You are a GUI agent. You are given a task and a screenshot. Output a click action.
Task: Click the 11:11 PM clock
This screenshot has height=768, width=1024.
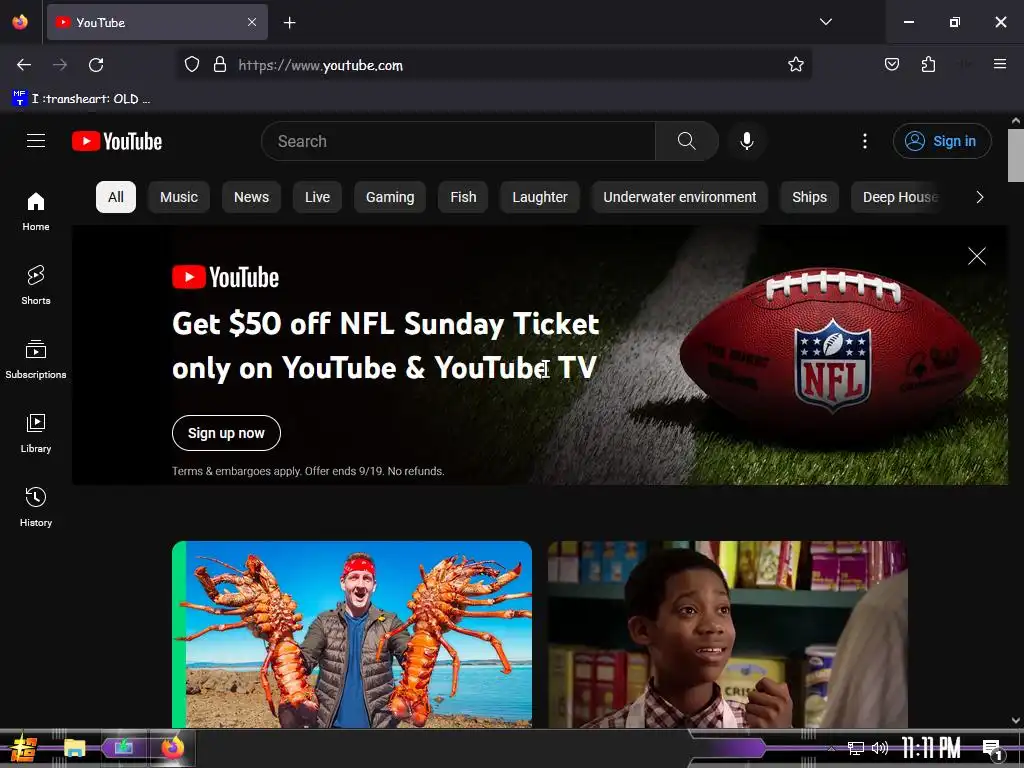931,748
